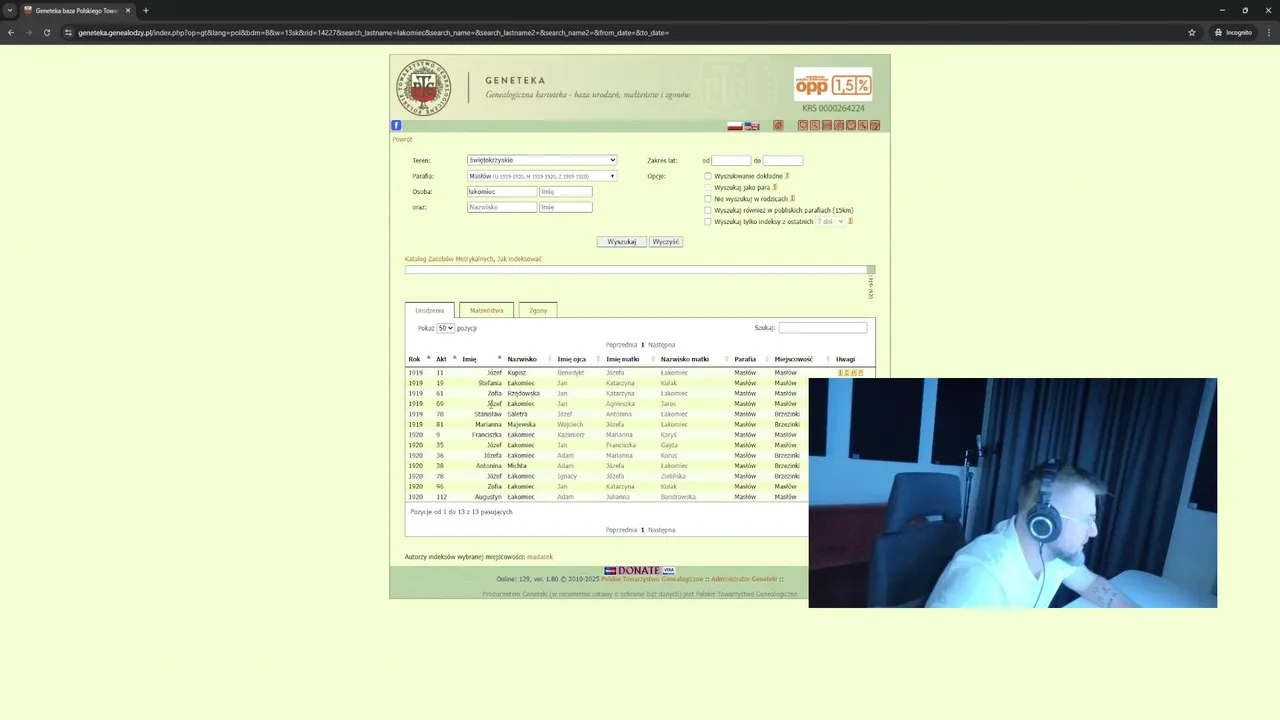Check search in nearby parishes (15km)
The height and width of the screenshot is (720, 1280).
708,210
